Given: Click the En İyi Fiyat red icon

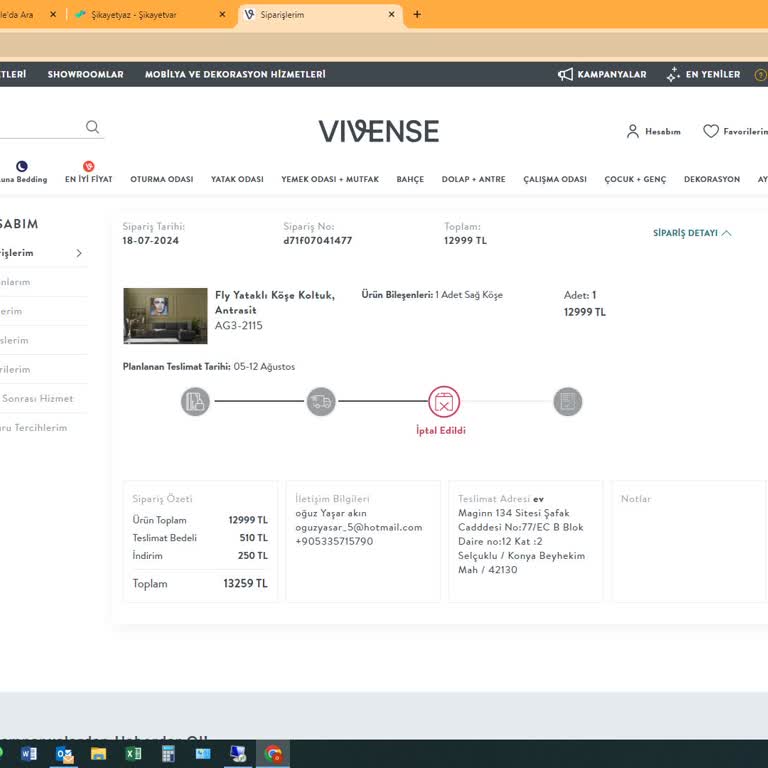Looking at the screenshot, I should pyautogui.click(x=89, y=166).
